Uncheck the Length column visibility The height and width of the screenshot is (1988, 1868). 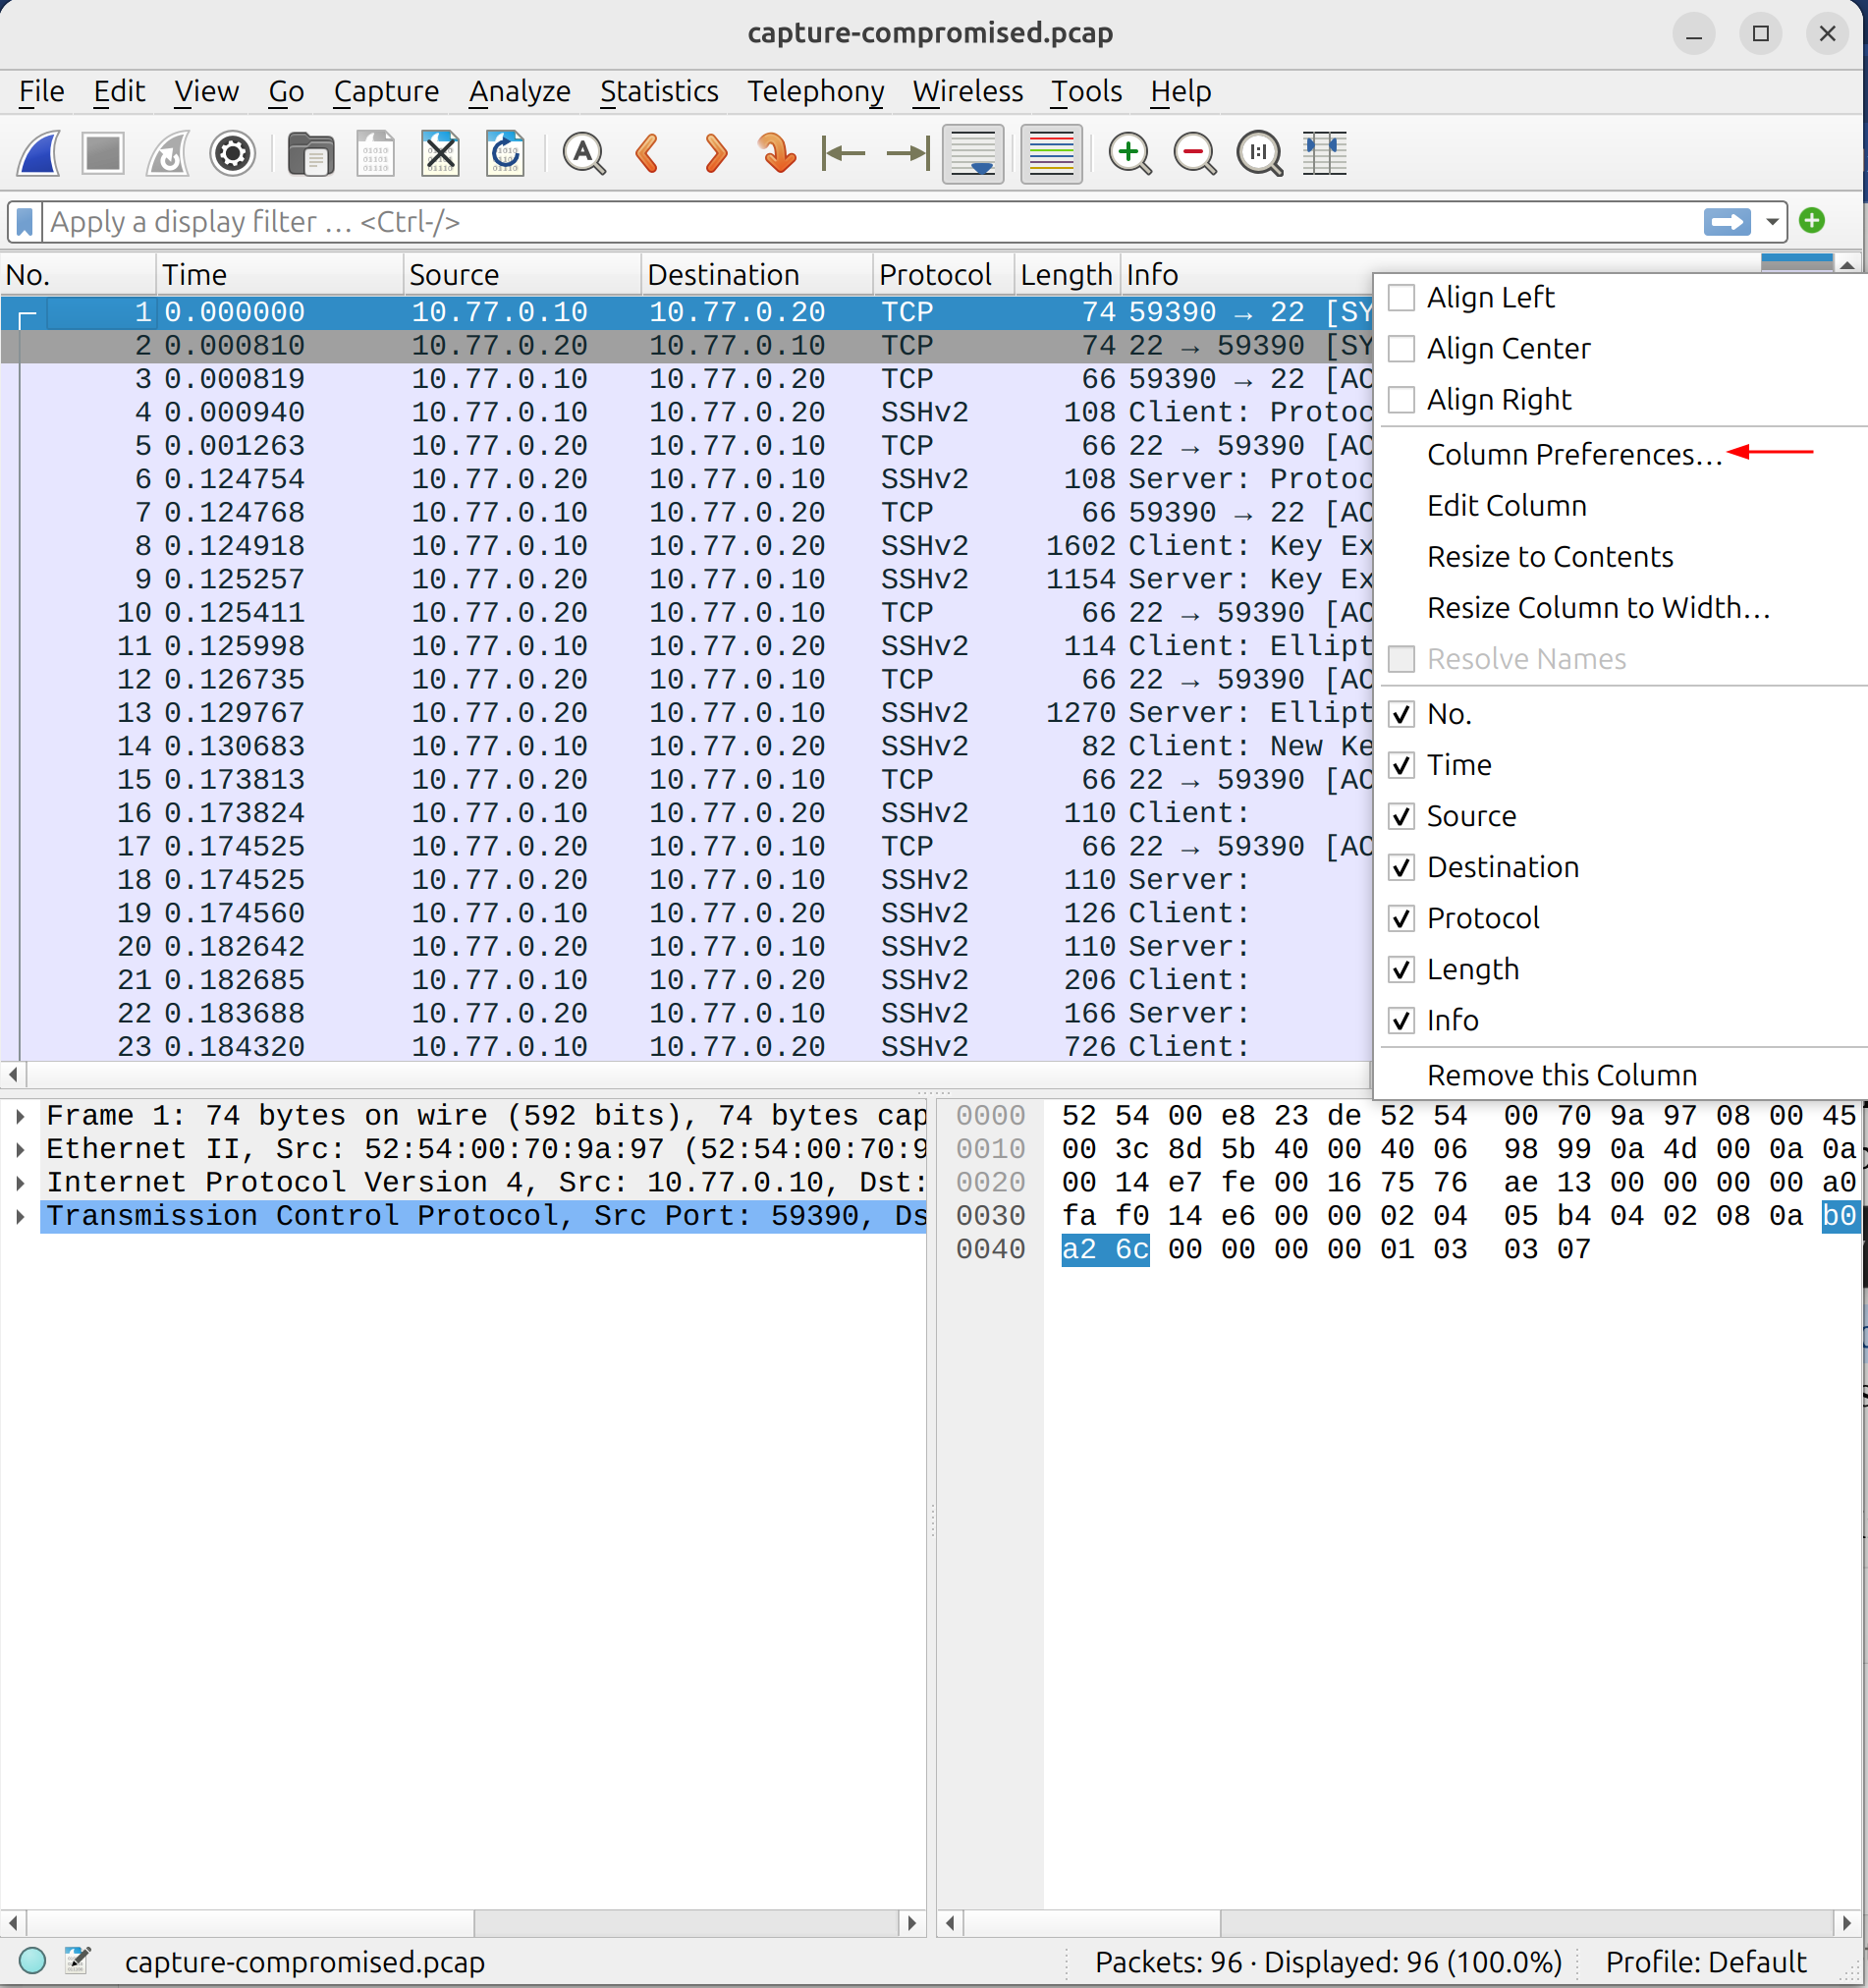[x=1402, y=969]
